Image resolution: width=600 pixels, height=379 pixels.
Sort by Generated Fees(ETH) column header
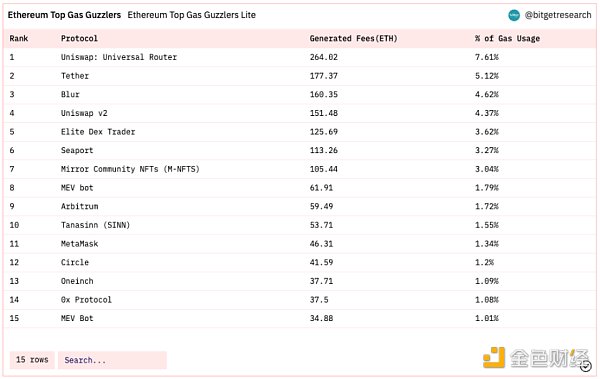(354, 38)
